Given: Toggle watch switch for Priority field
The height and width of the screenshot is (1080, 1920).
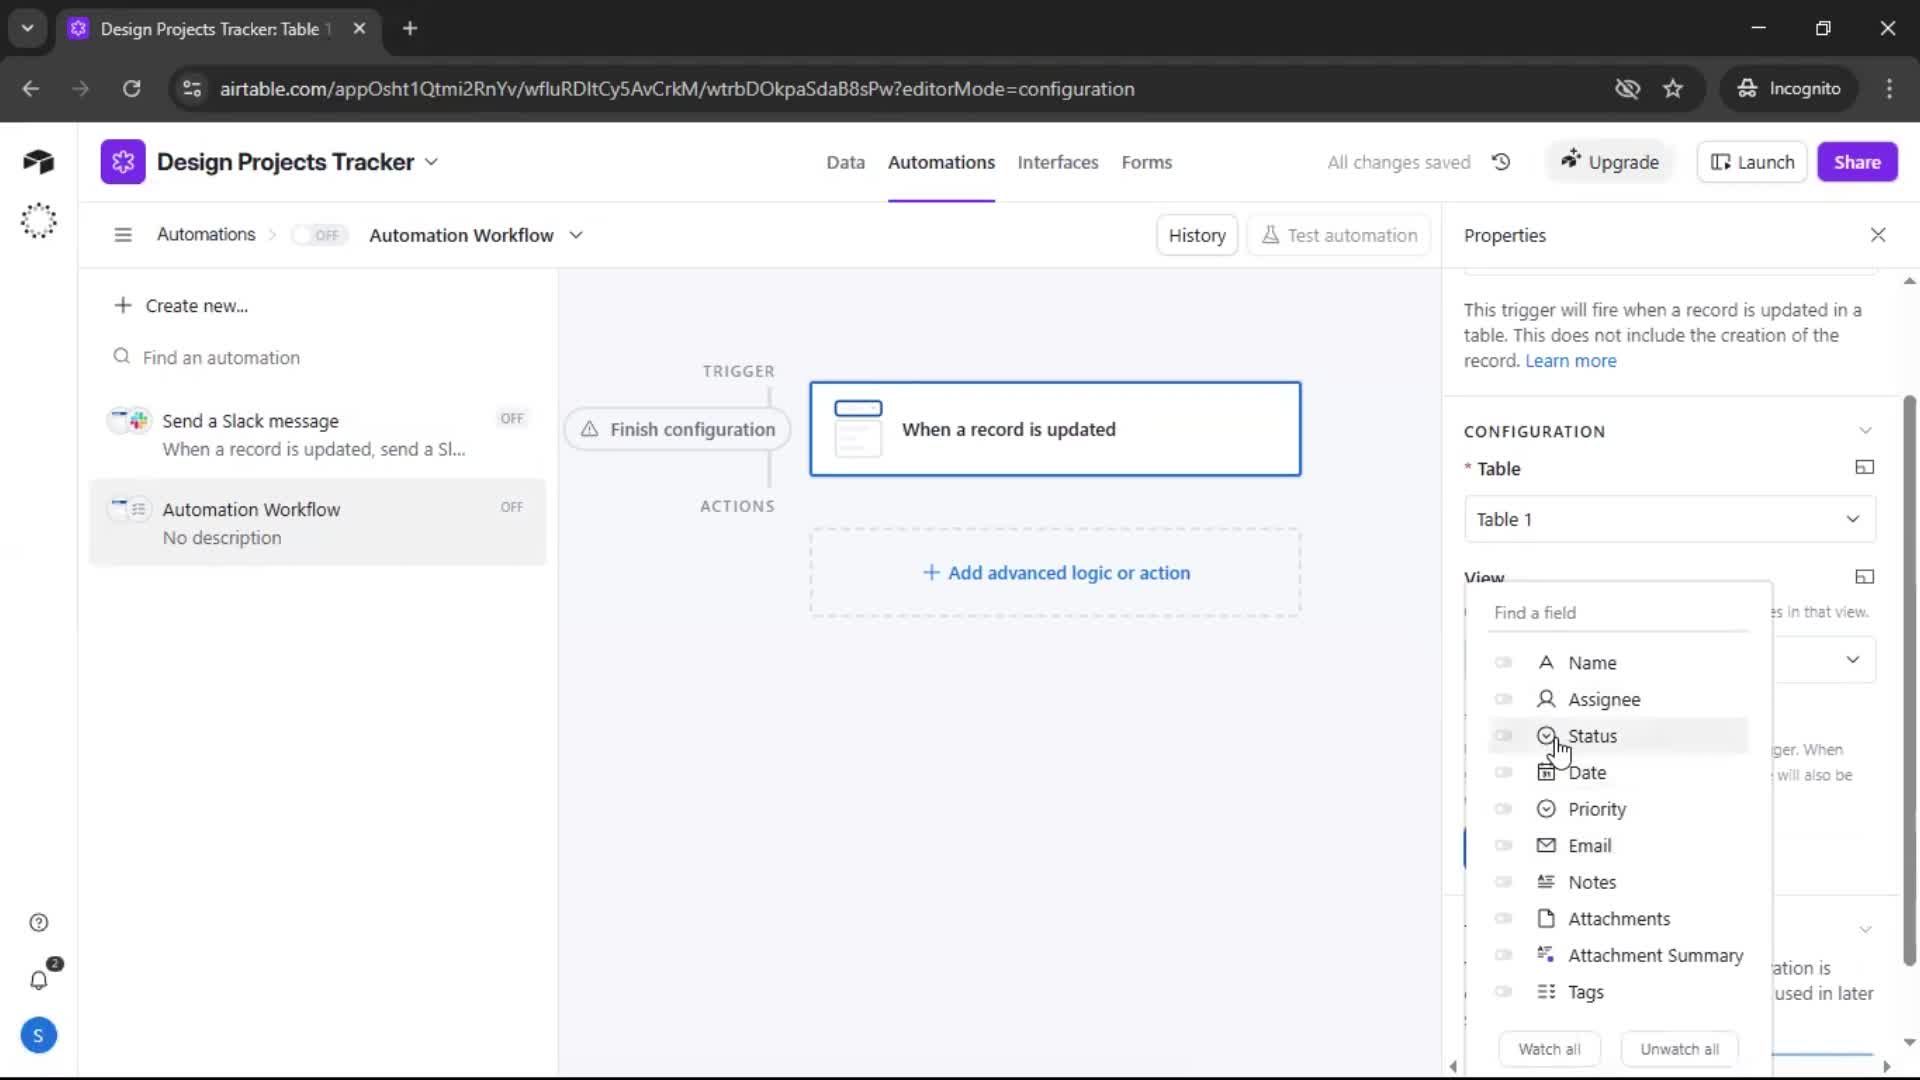Looking at the screenshot, I should click(1503, 809).
